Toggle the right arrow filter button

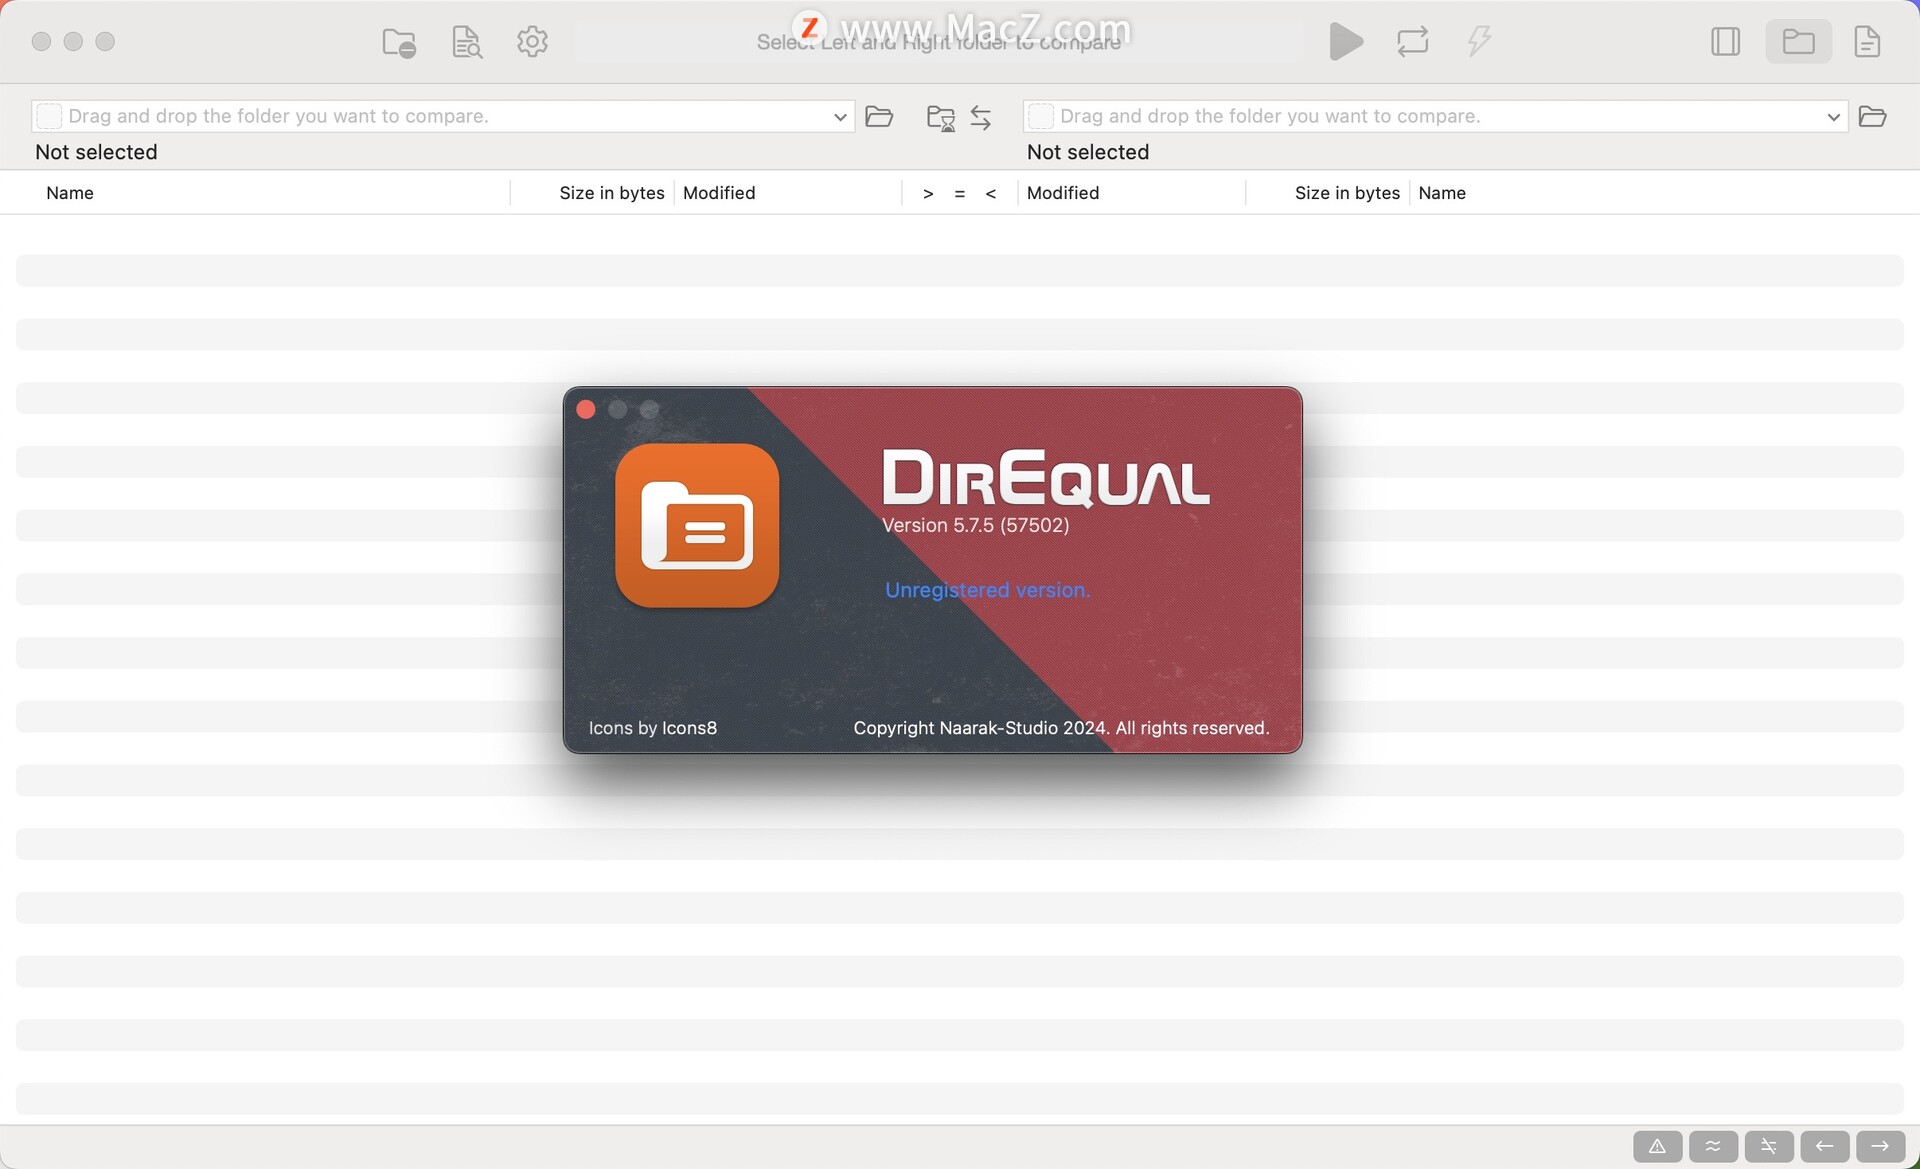pyautogui.click(x=1880, y=1146)
